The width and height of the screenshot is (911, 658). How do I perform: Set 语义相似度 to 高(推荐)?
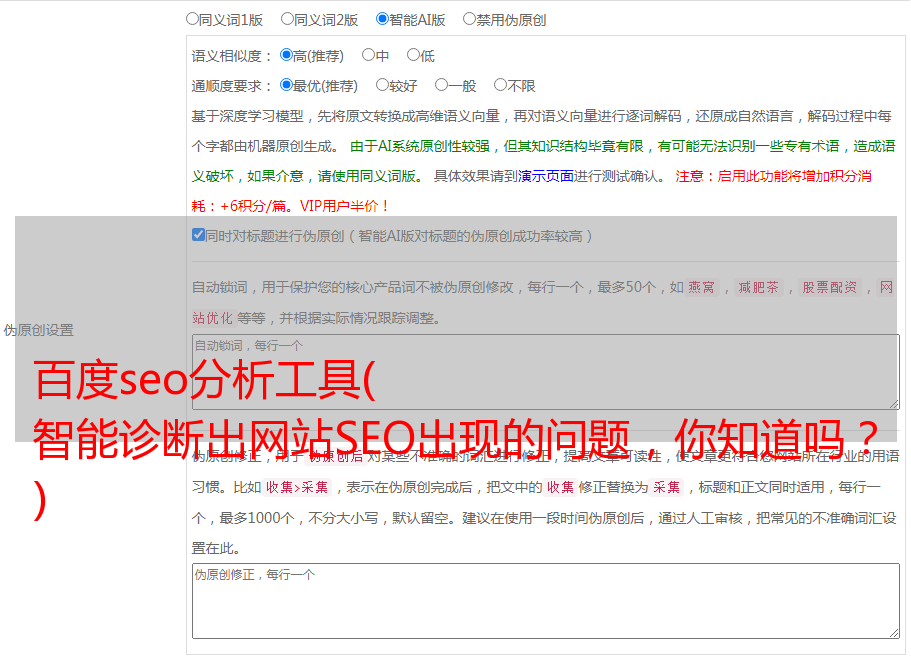[x=286, y=55]
